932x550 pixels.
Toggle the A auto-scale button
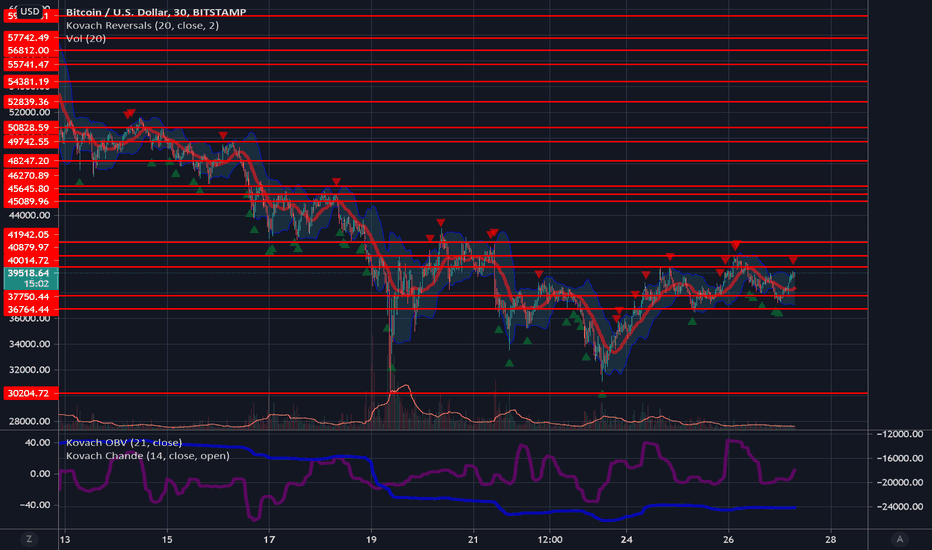pyautogui.click(x=899, y=539)
